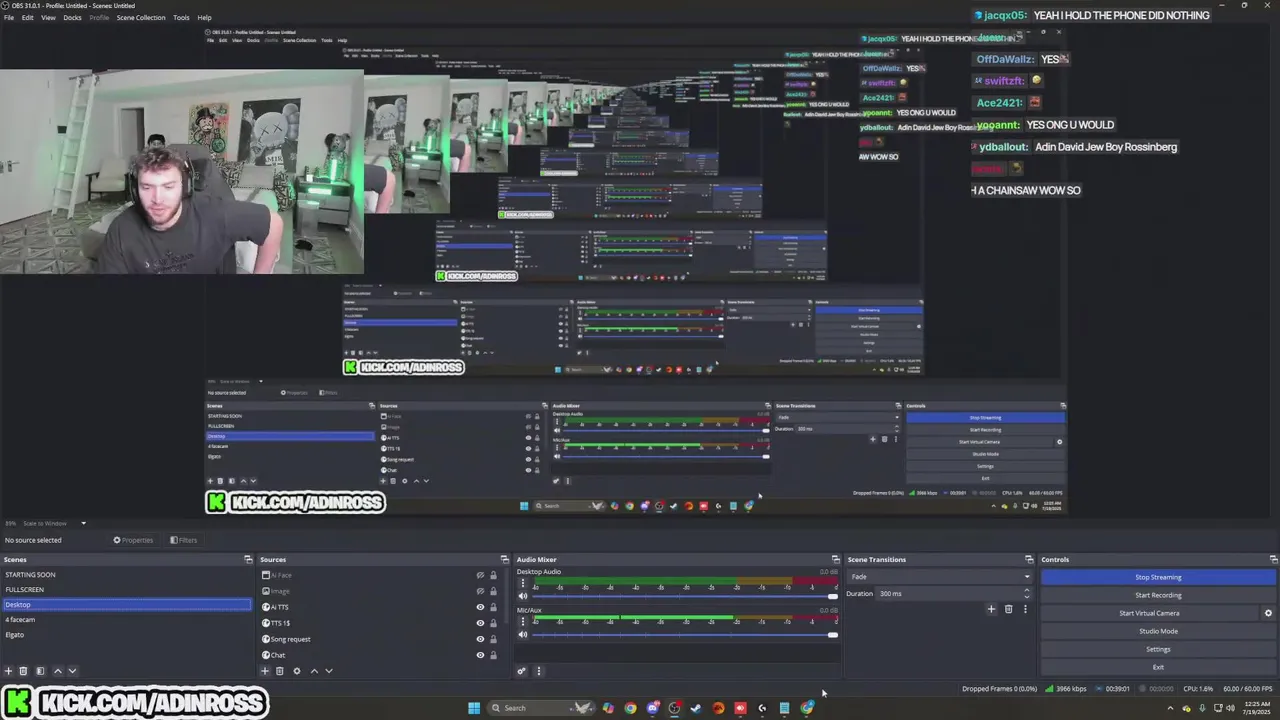This screenshot has width=1280, height=720.
Task: Open the Audio Mixer menu dots beside the gears
Action: [538, 671]
